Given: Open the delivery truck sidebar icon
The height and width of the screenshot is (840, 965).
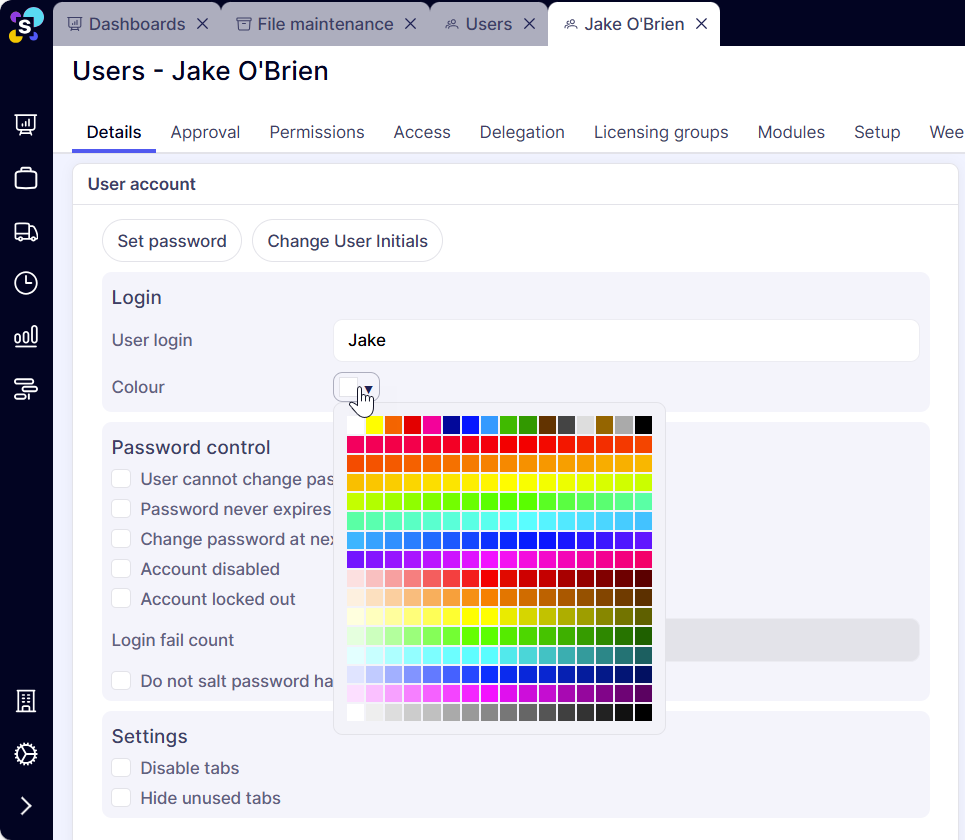Looking at the screenshot, I should [x=26, y=232].
